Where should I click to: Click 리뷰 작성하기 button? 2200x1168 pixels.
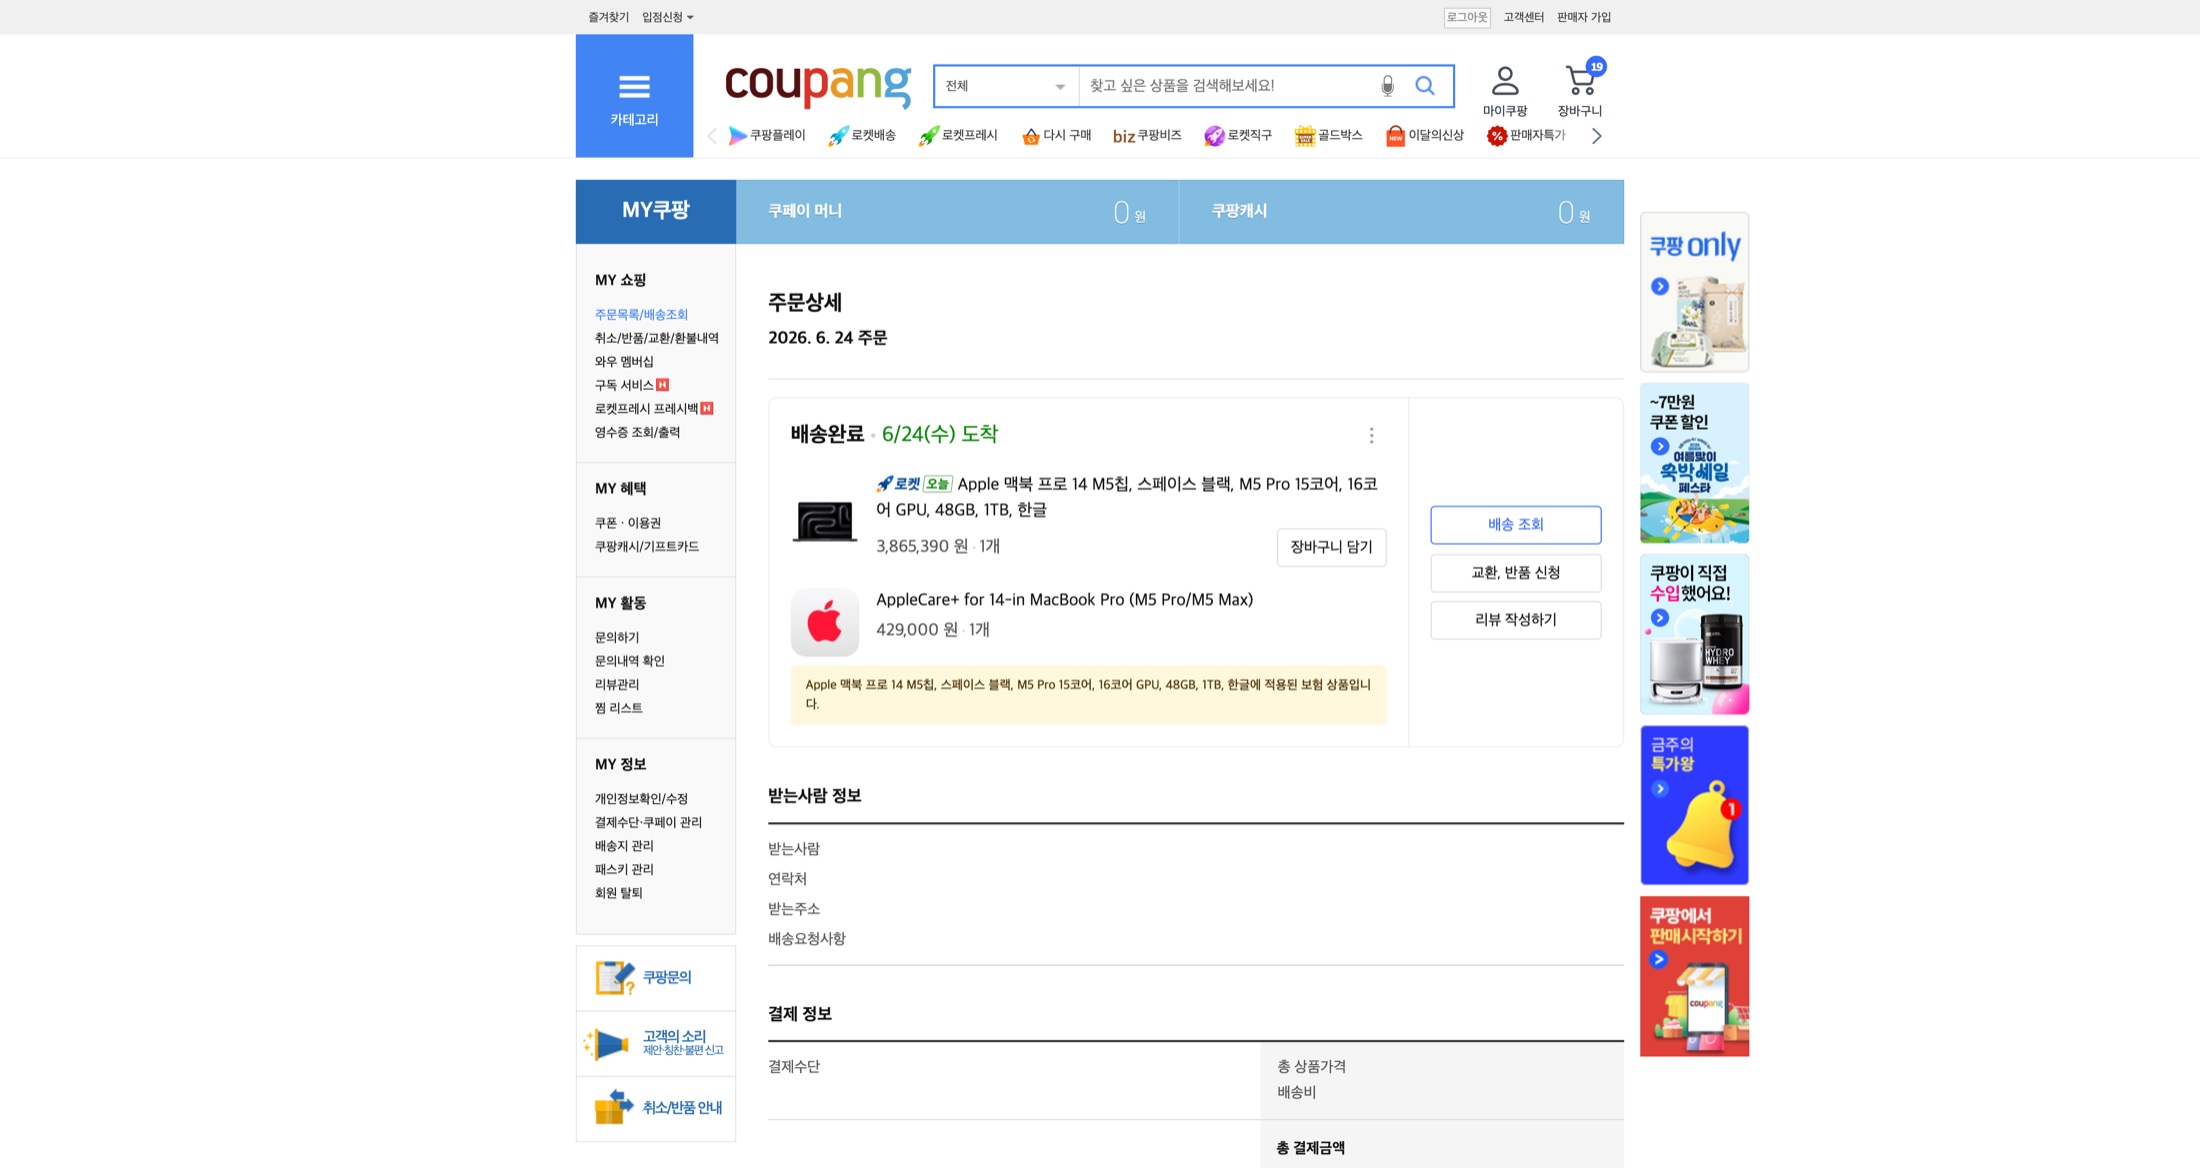tap(1515, 620)
